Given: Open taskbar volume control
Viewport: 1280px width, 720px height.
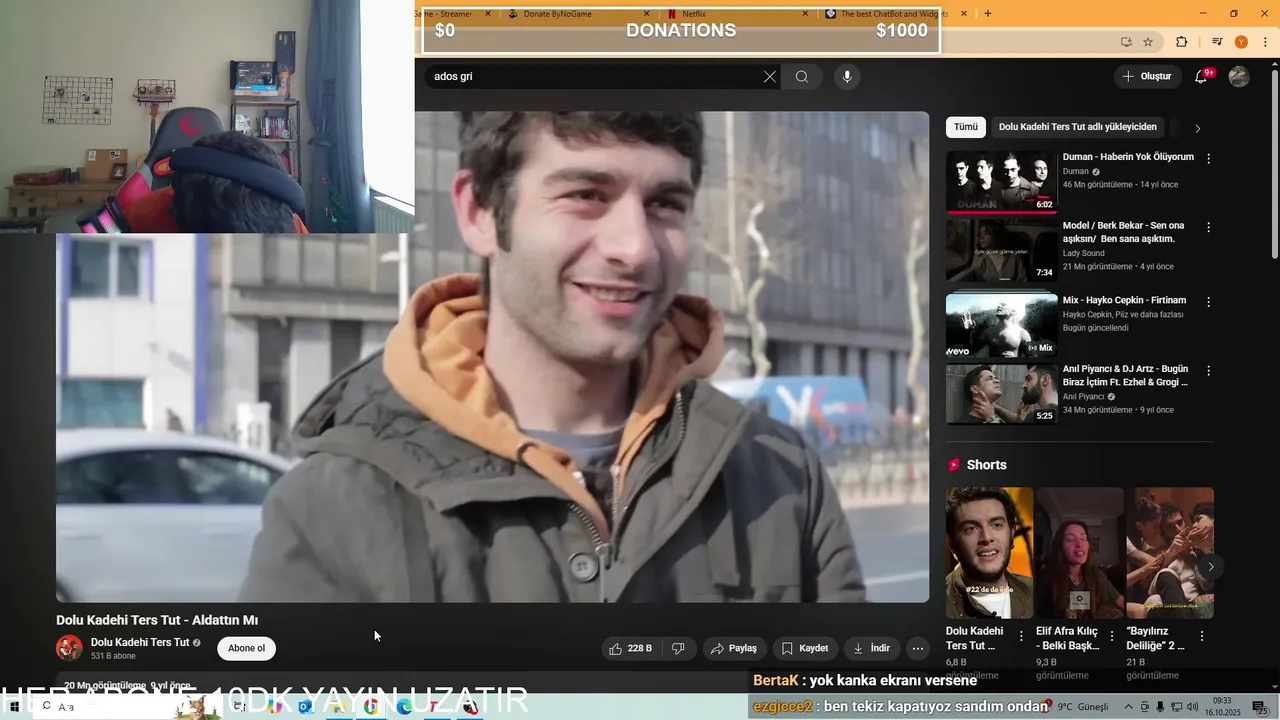Looking at the screenshot, I should [x=1192, y=707].
